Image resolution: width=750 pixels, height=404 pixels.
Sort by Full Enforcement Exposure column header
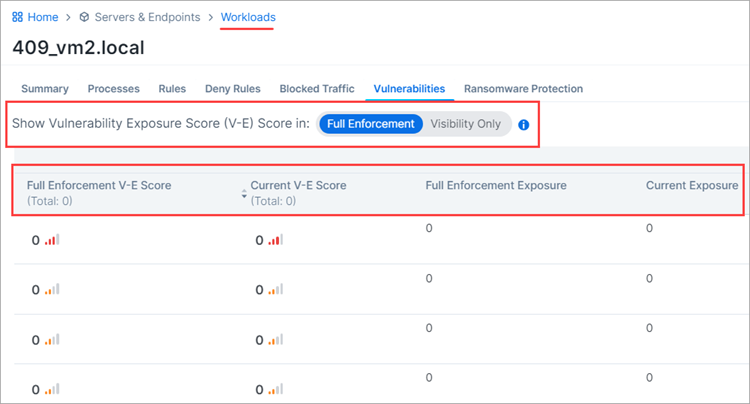pyautogui.click(x=495, y=186)
